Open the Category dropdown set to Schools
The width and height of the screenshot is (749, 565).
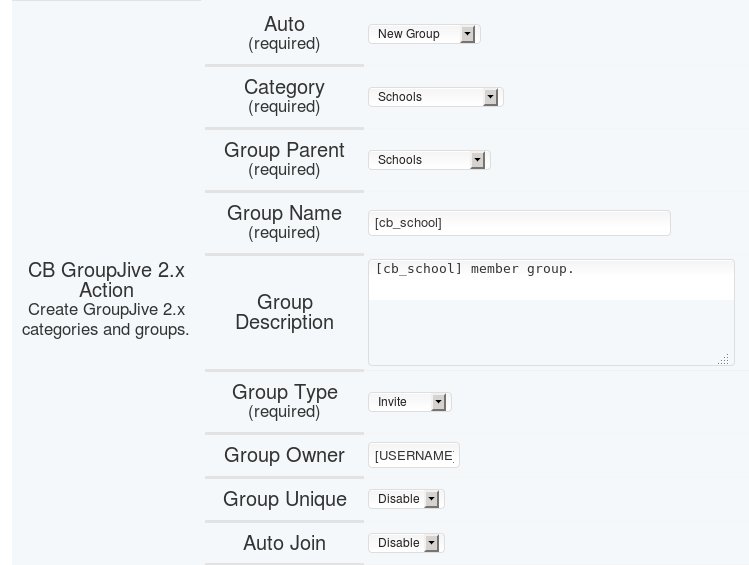(x=436, y=97)
